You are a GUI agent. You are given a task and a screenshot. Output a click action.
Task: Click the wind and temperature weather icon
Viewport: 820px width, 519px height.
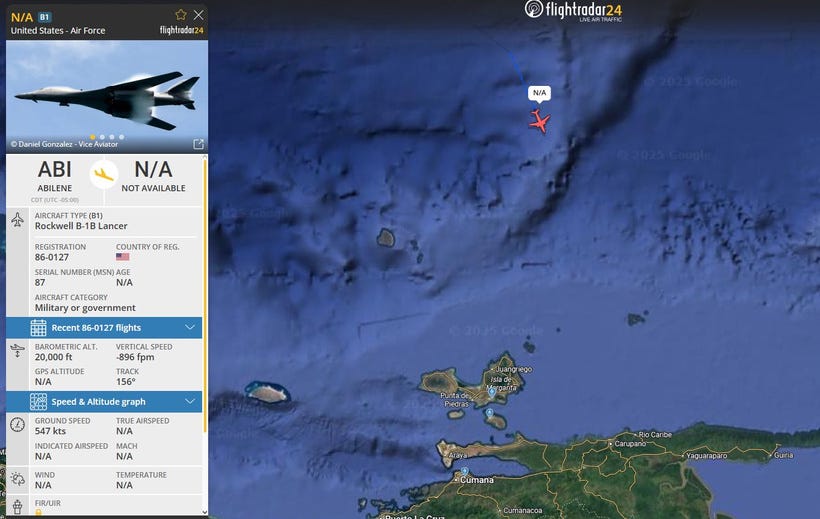17,479
